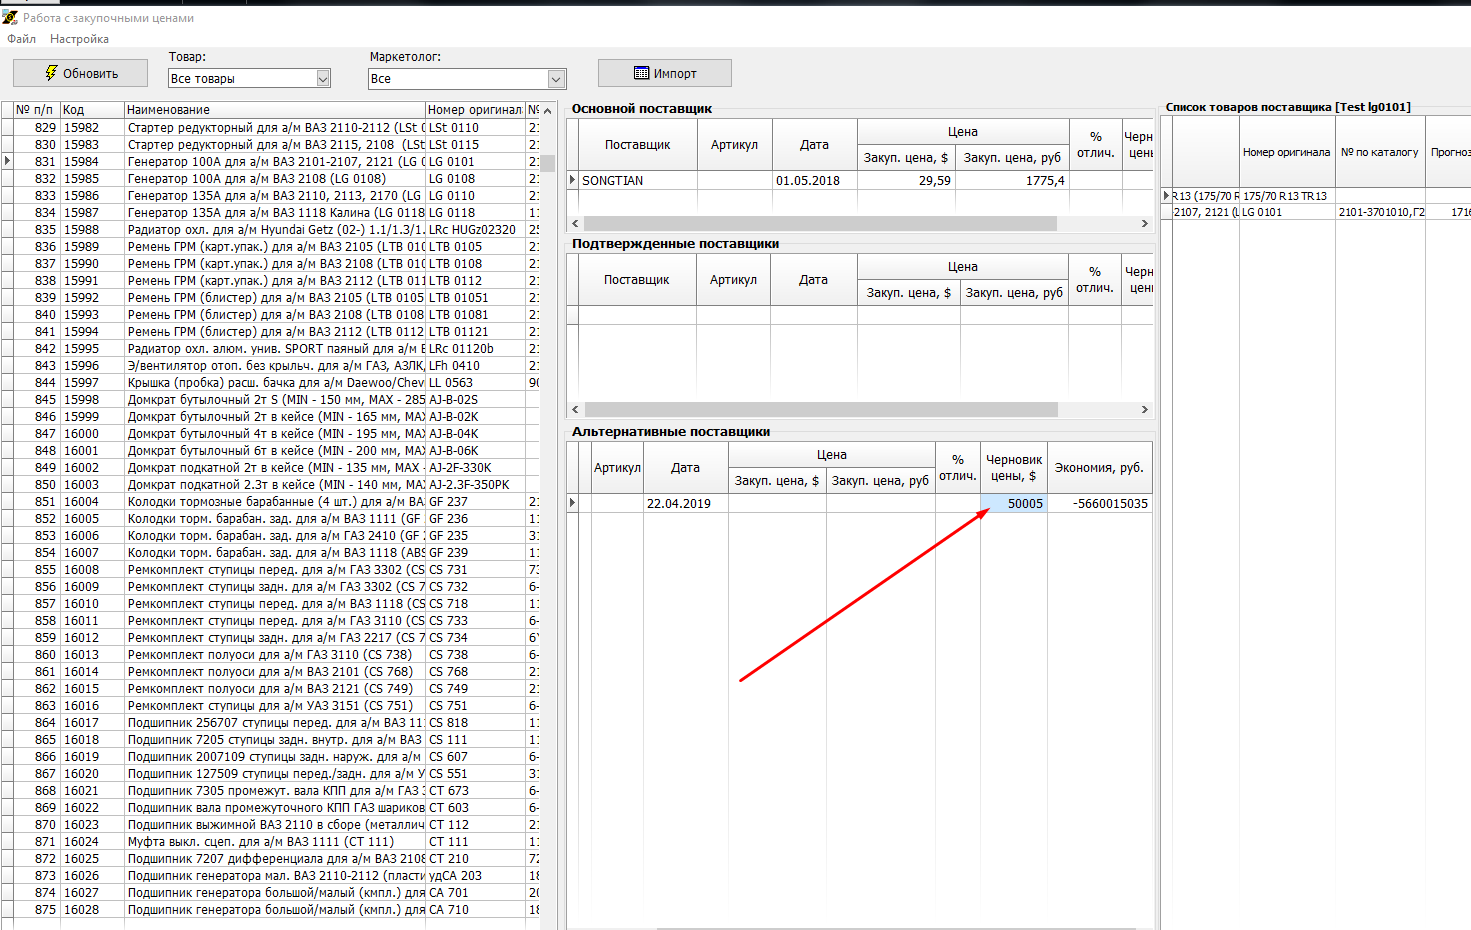Select row 844 Крышка (пробка) расш. бачка

coord(270,382)
